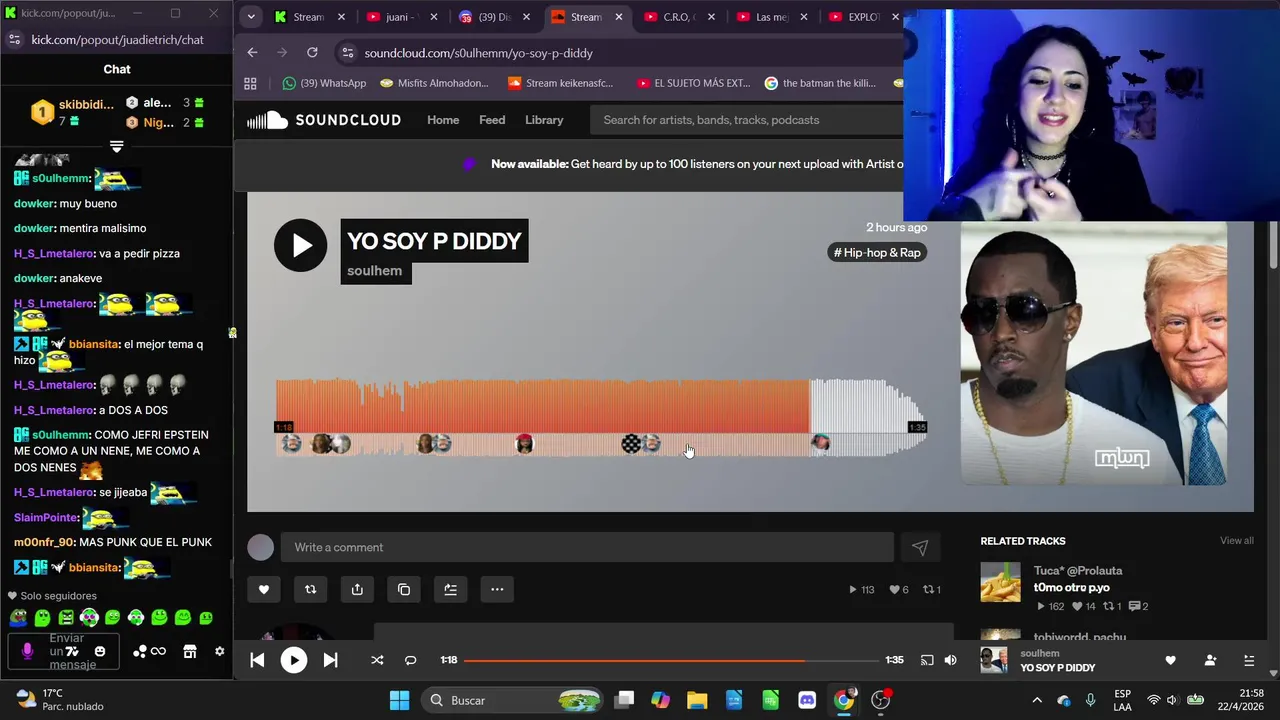Open the Library page
The image size is (1280, 720).
point(544,120)
